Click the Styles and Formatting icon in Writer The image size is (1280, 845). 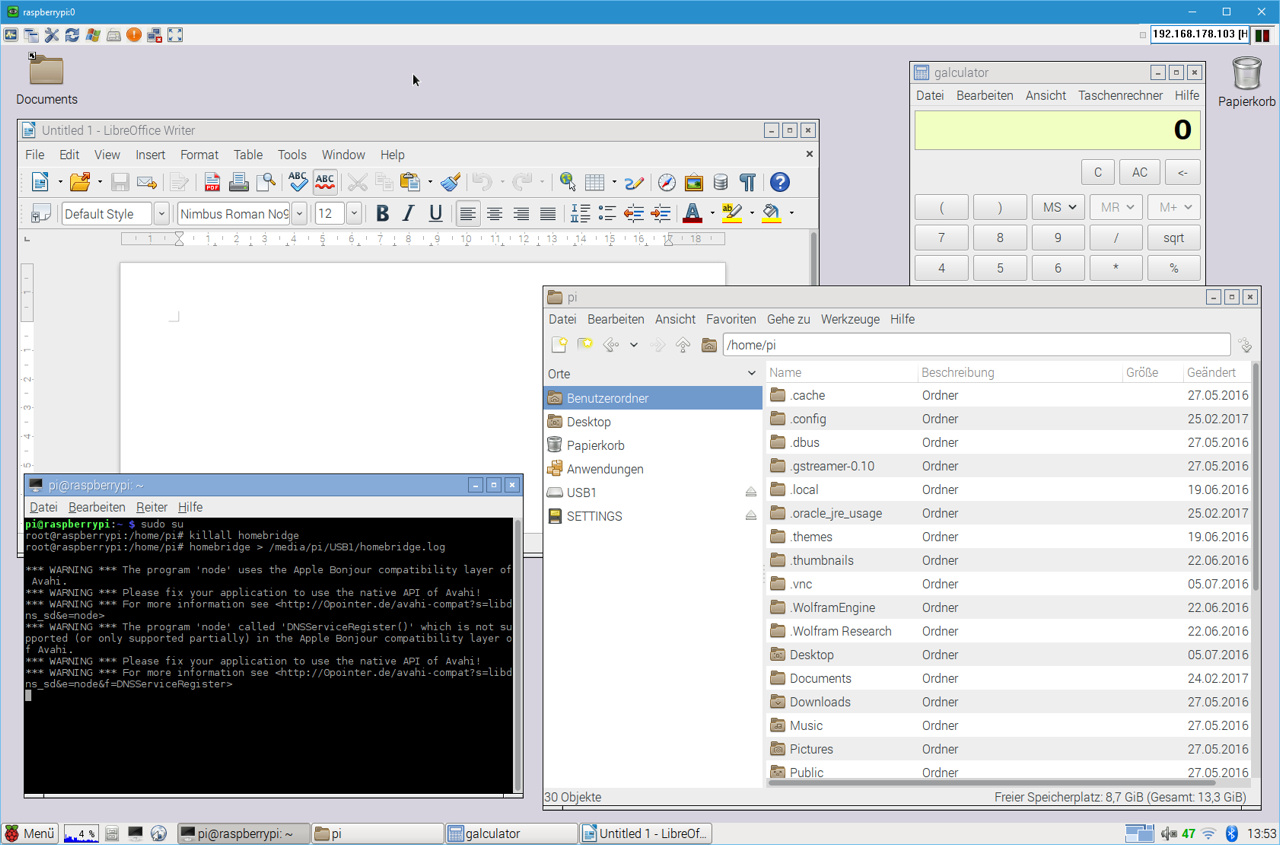(41, 213)
